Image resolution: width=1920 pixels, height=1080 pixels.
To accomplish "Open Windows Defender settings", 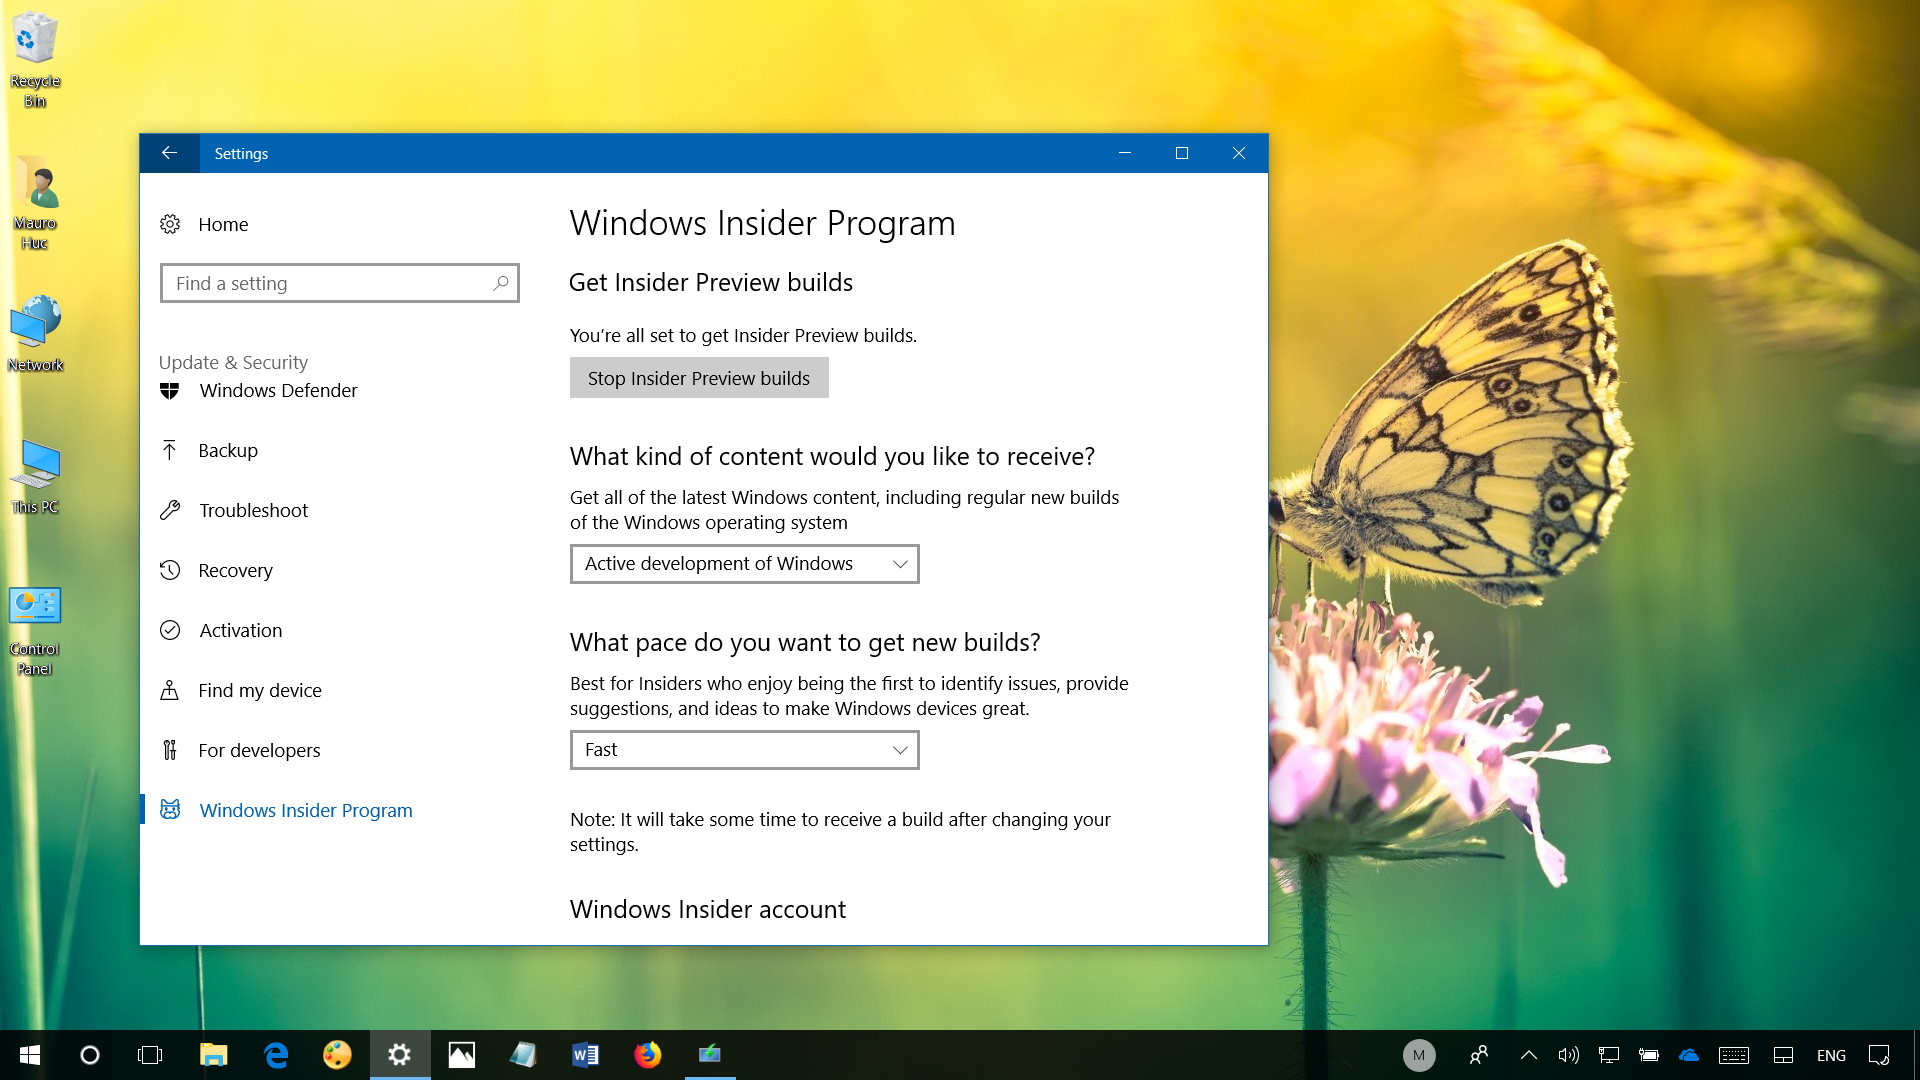I will click(x=278, y=391).
